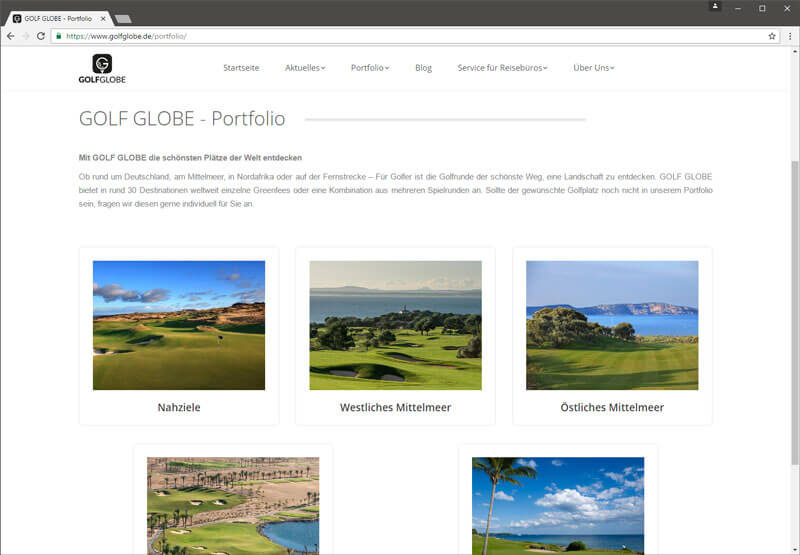Image resolution: width=800 pixels, height=555 pixels.
Task: Minimize the browser window
Action: (738, 8)
